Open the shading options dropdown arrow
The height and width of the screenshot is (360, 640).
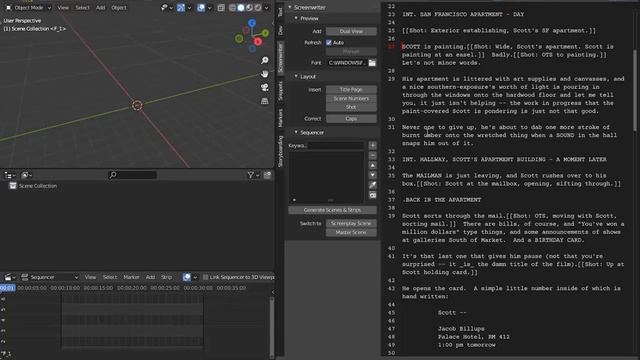point(267,7)
